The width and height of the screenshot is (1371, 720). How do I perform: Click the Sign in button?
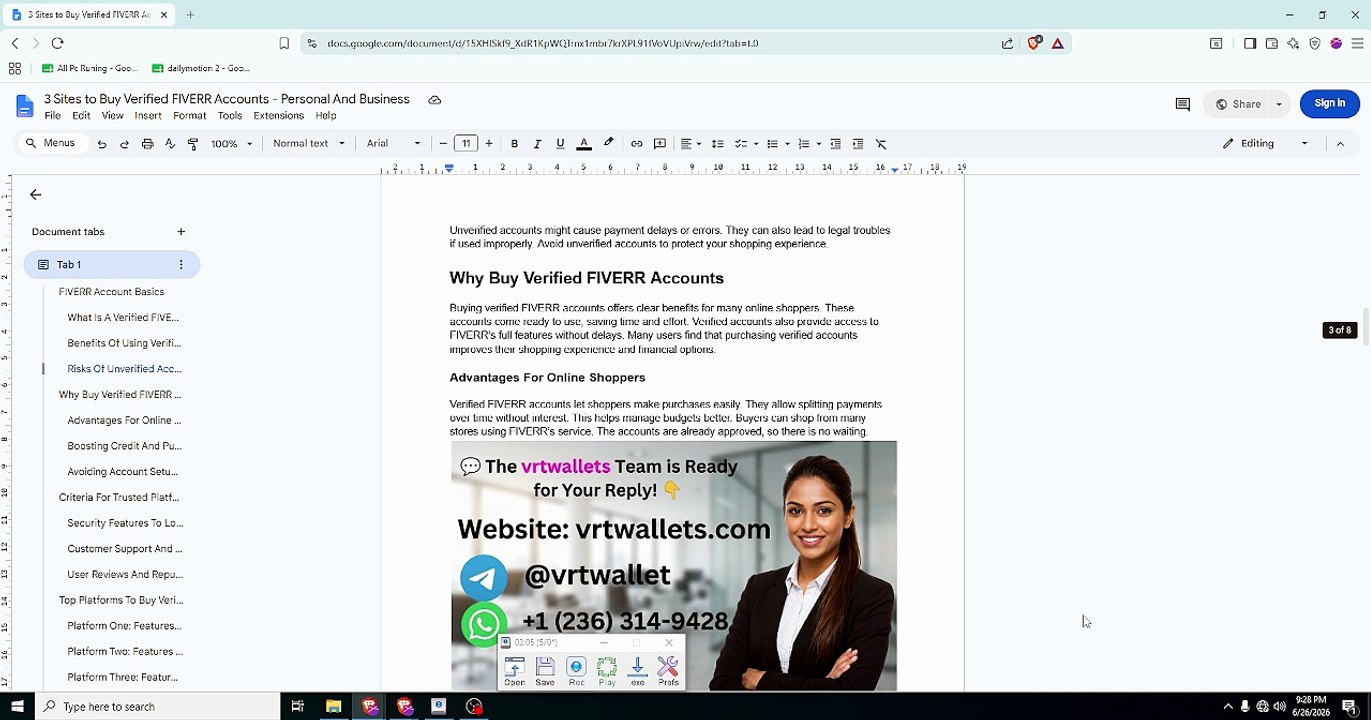[1329, 103]
